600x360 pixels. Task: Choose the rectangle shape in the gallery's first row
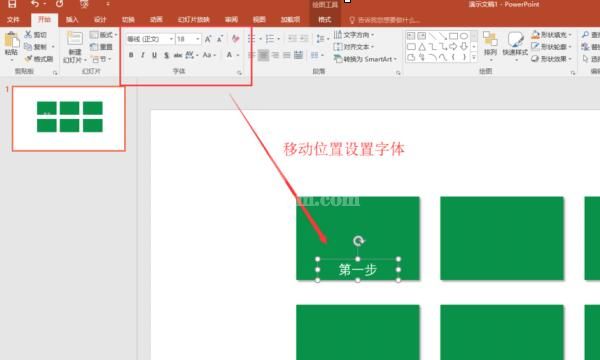coord(453,36)
